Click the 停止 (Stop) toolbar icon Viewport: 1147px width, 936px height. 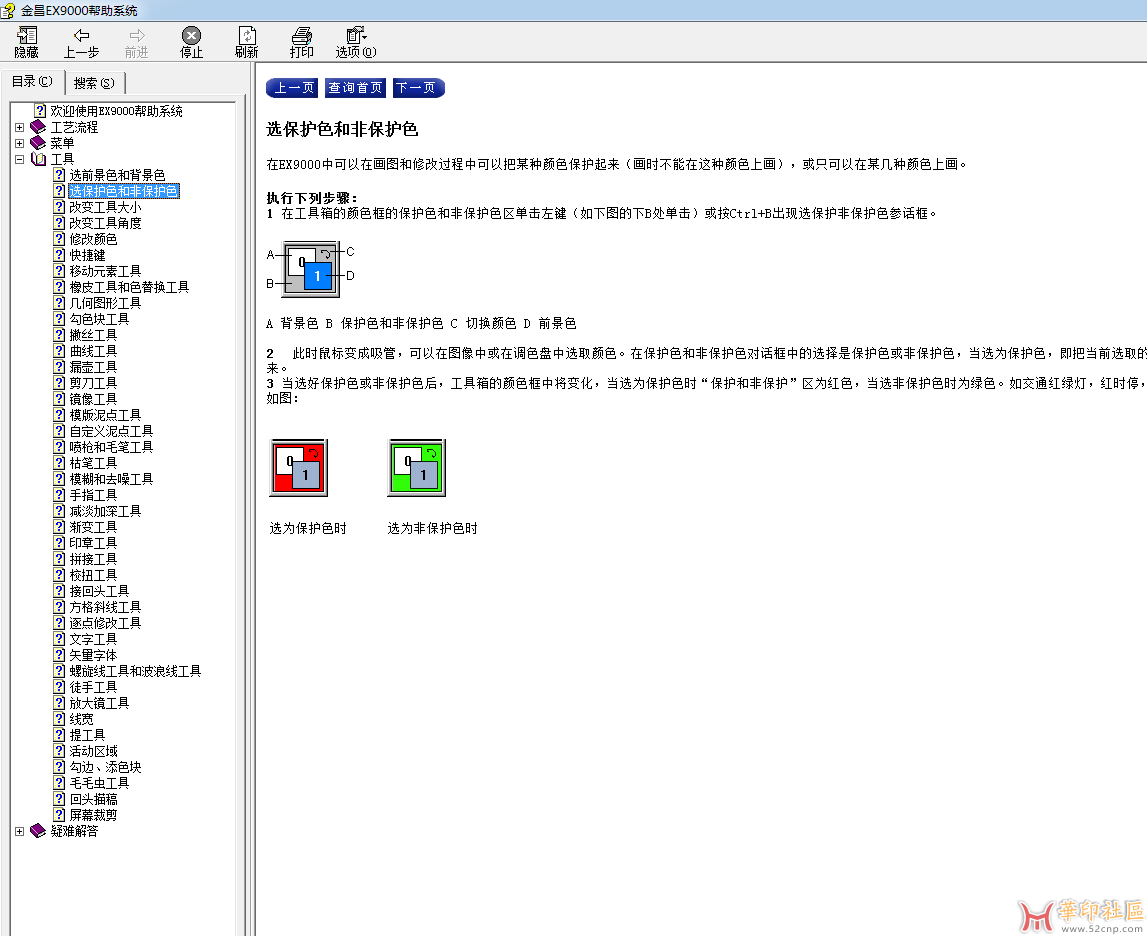pyautogui.click(x=191, y=42)
